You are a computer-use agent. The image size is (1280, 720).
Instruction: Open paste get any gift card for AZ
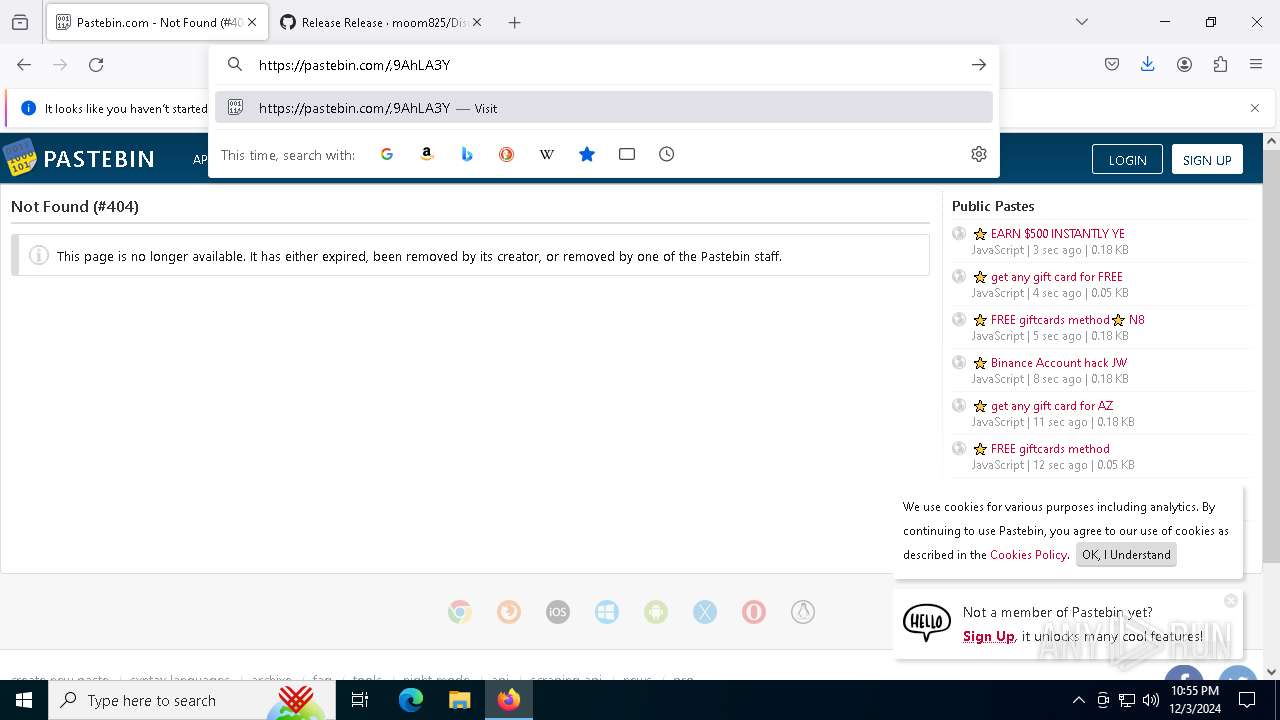[1052, 406]
